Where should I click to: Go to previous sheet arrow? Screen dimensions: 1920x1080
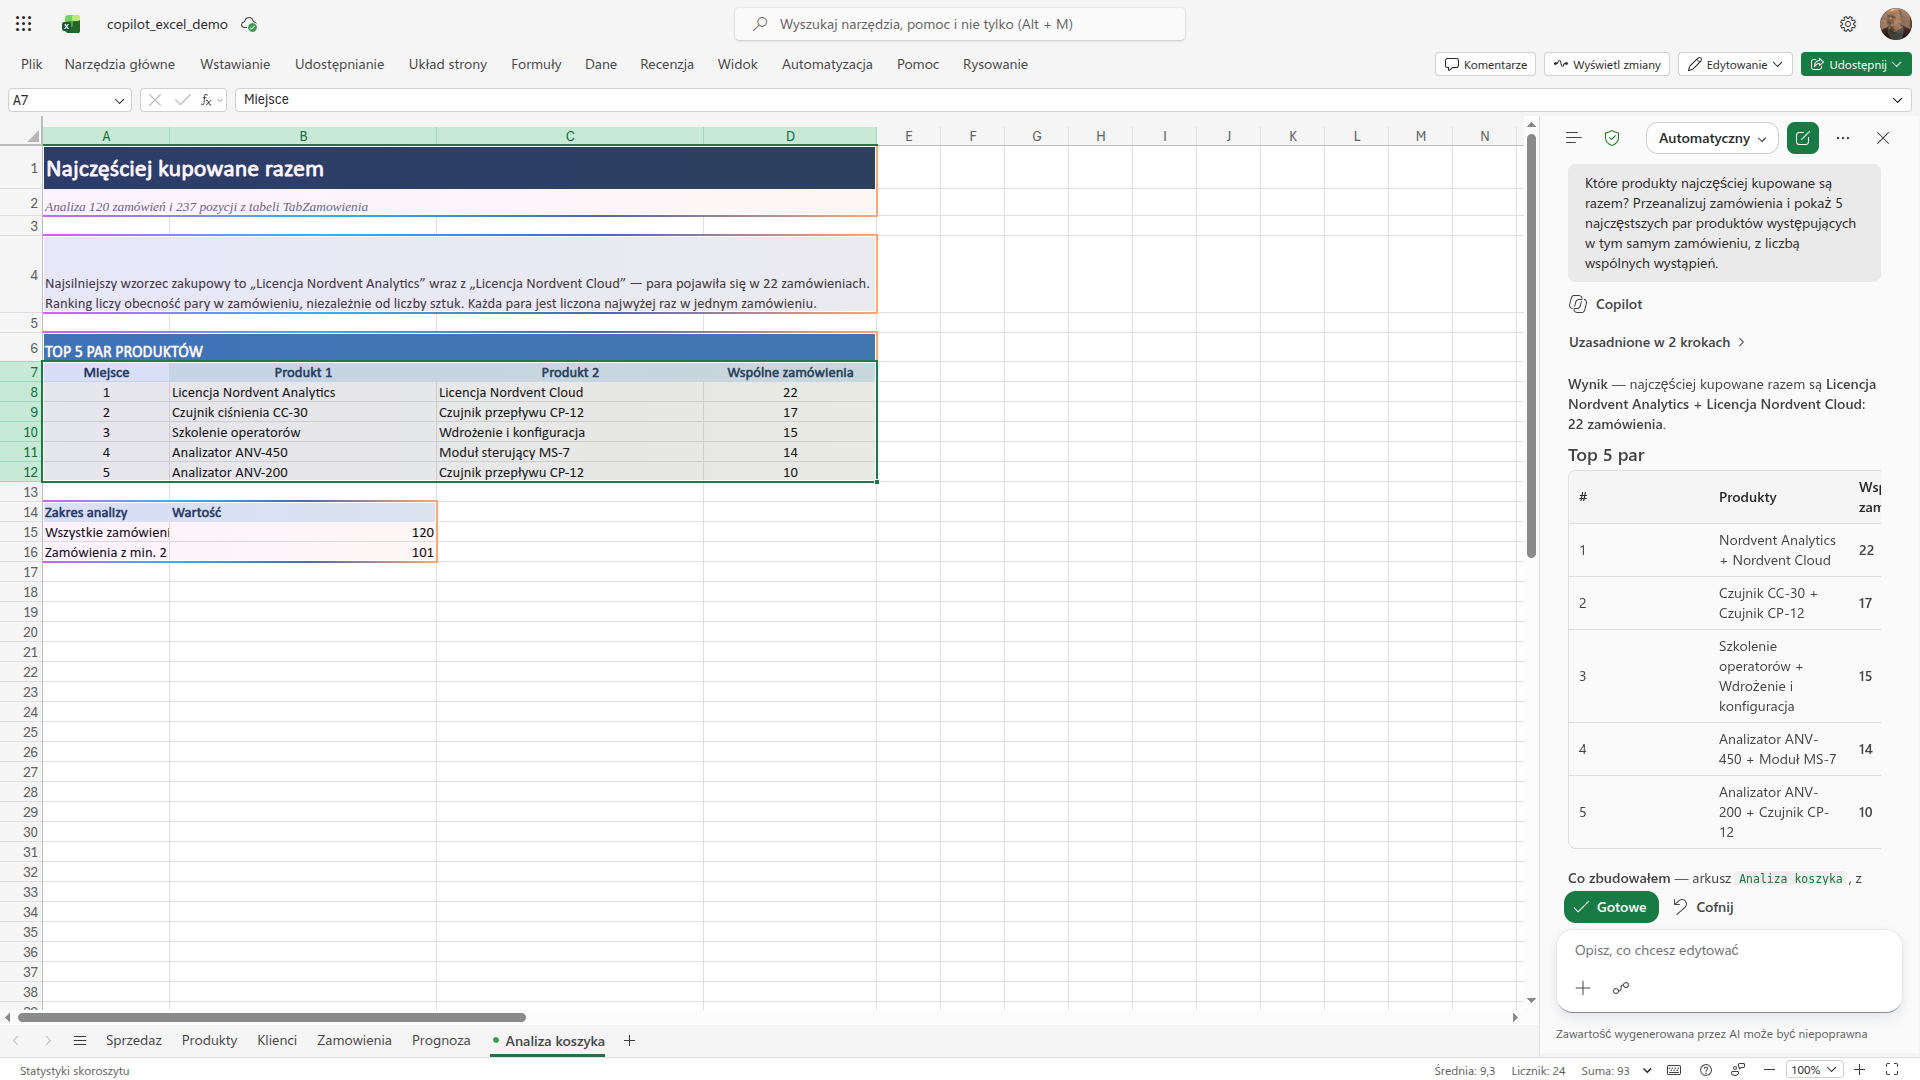16,1041
